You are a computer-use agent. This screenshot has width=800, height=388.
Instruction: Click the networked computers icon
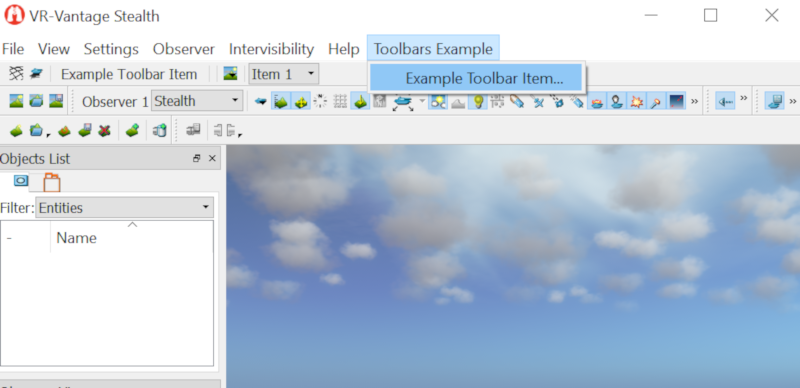coord(193,131)
